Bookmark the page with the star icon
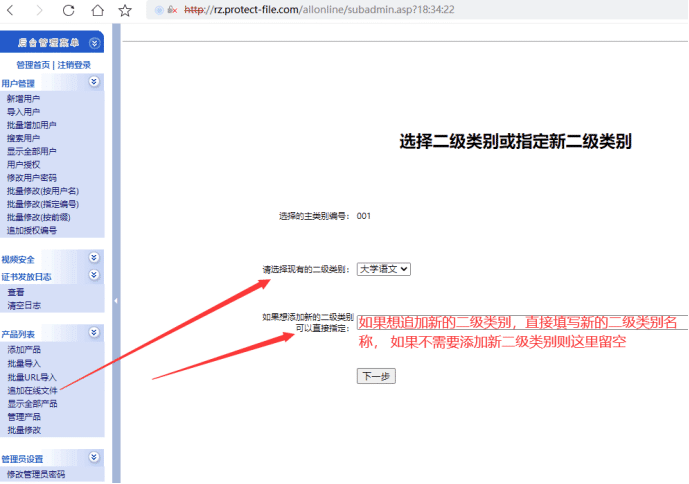The width and height of the screenshot is (689, 484). tap(125, 10)
